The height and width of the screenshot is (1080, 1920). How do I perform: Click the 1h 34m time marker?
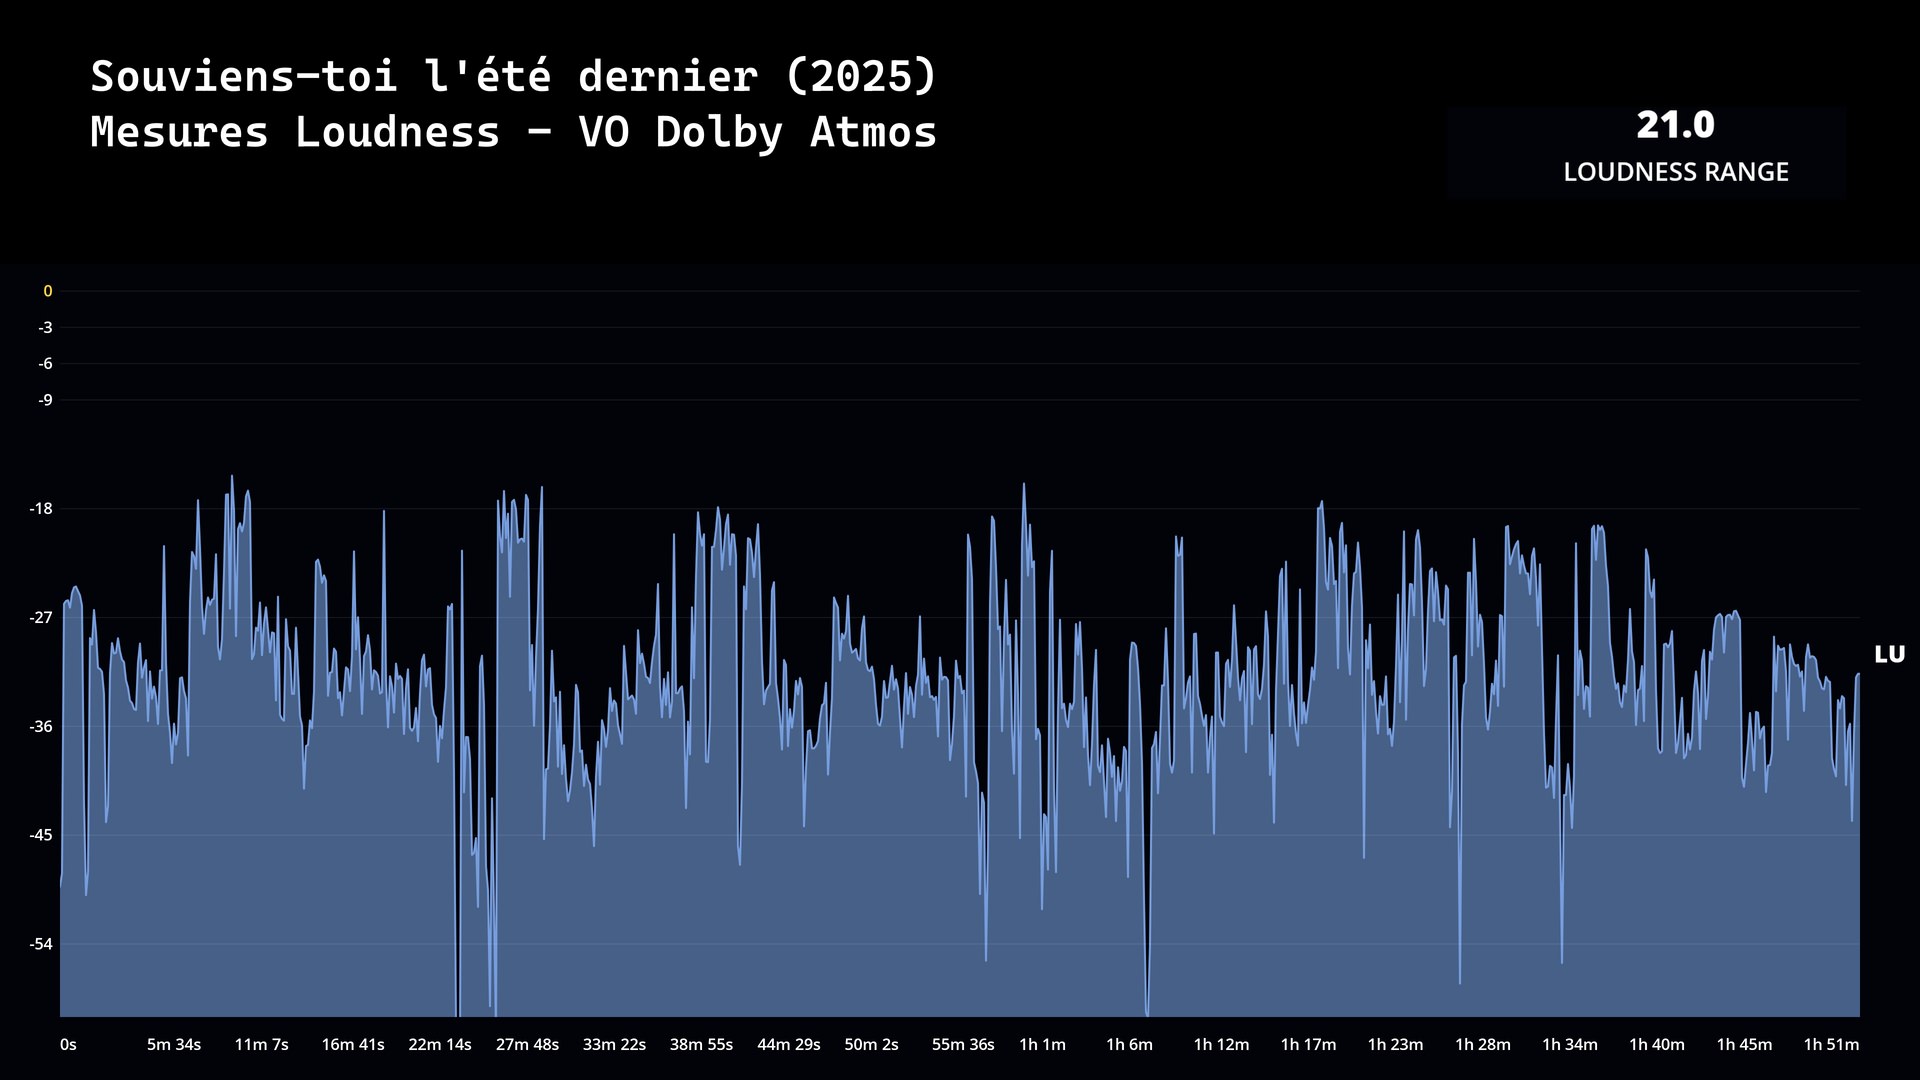(1569, 1044)
